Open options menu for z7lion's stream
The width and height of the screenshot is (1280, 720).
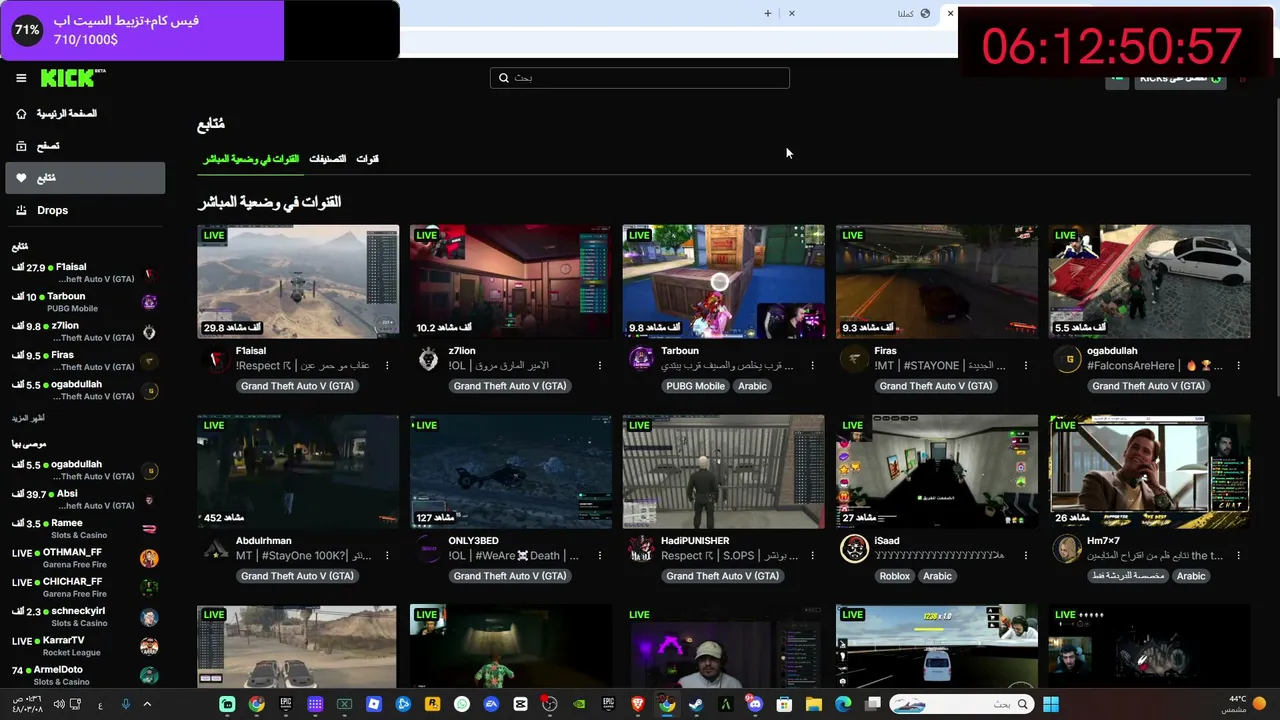[600, 366]
